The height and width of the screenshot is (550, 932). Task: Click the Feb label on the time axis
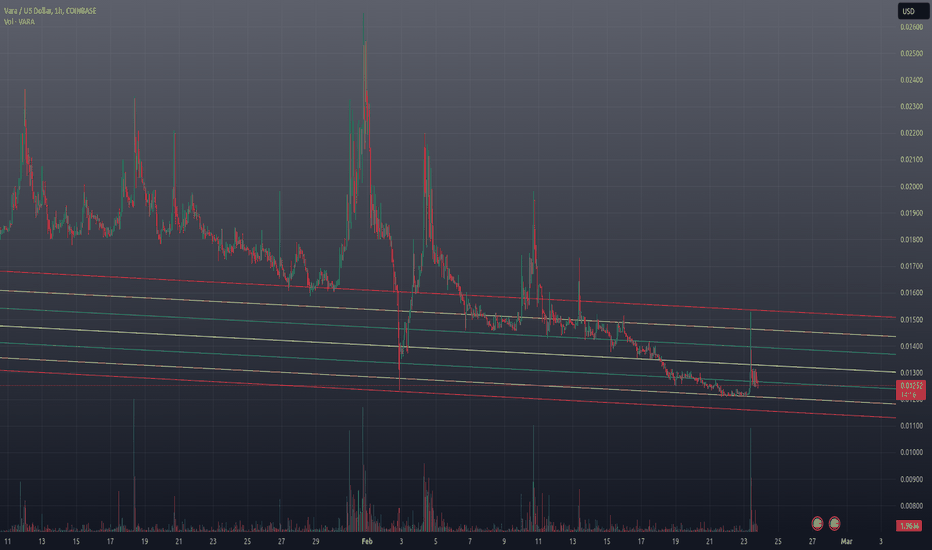367,542
